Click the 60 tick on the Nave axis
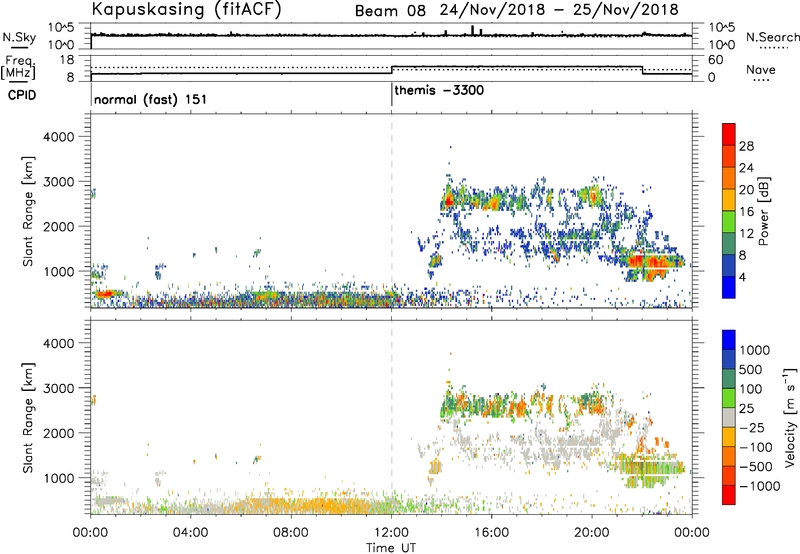This screenshot has width=800, height=554. [x=716, y=60]
